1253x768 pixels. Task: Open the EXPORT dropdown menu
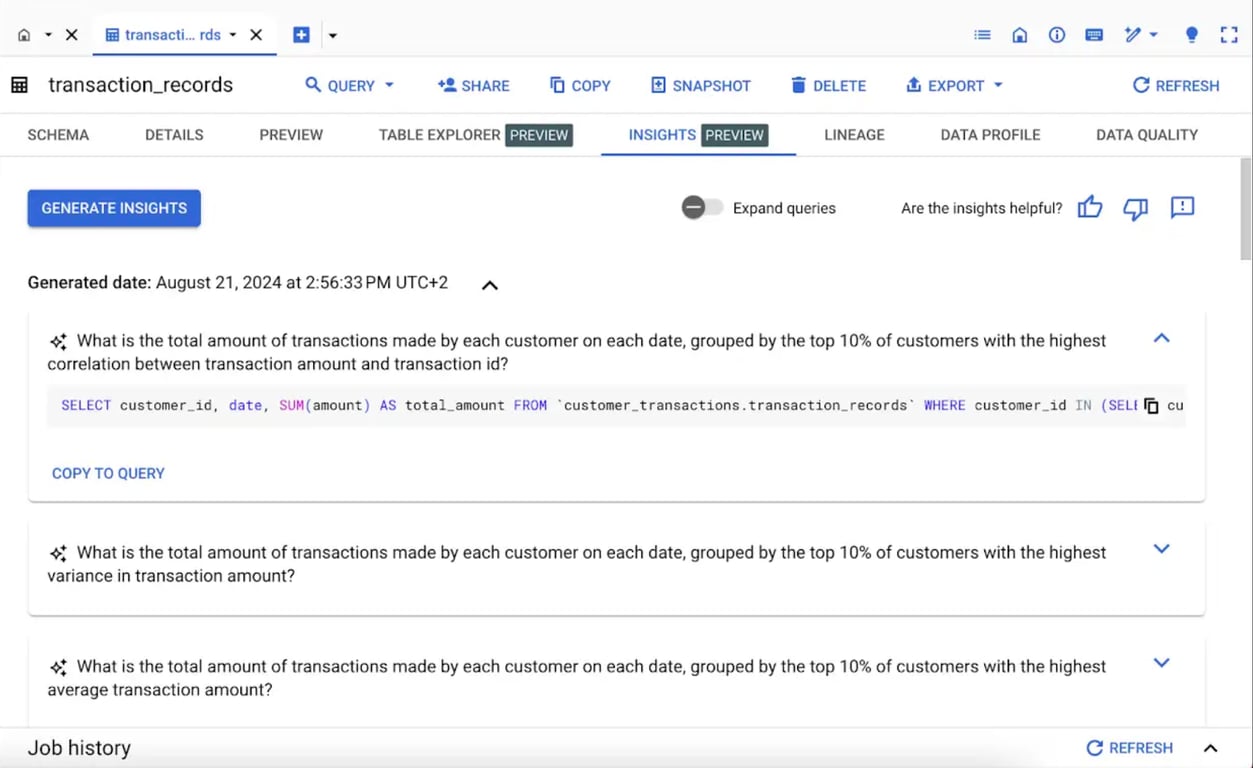coord(954,86)
